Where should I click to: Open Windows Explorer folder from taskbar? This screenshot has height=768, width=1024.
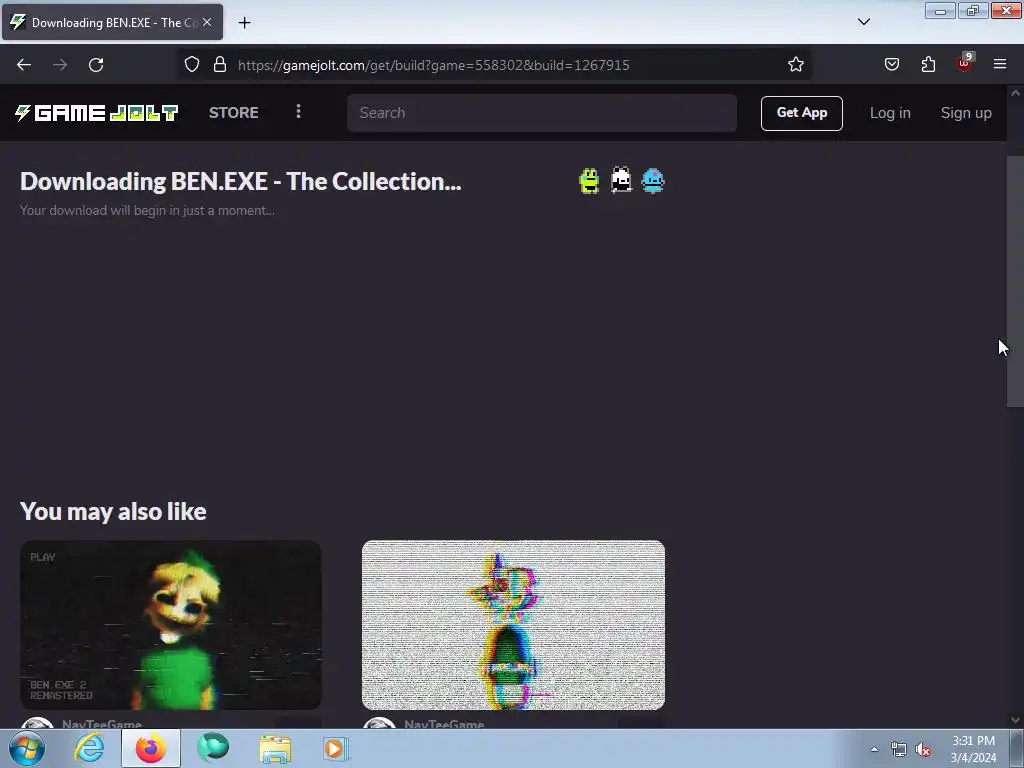click(x=275, y=749)
